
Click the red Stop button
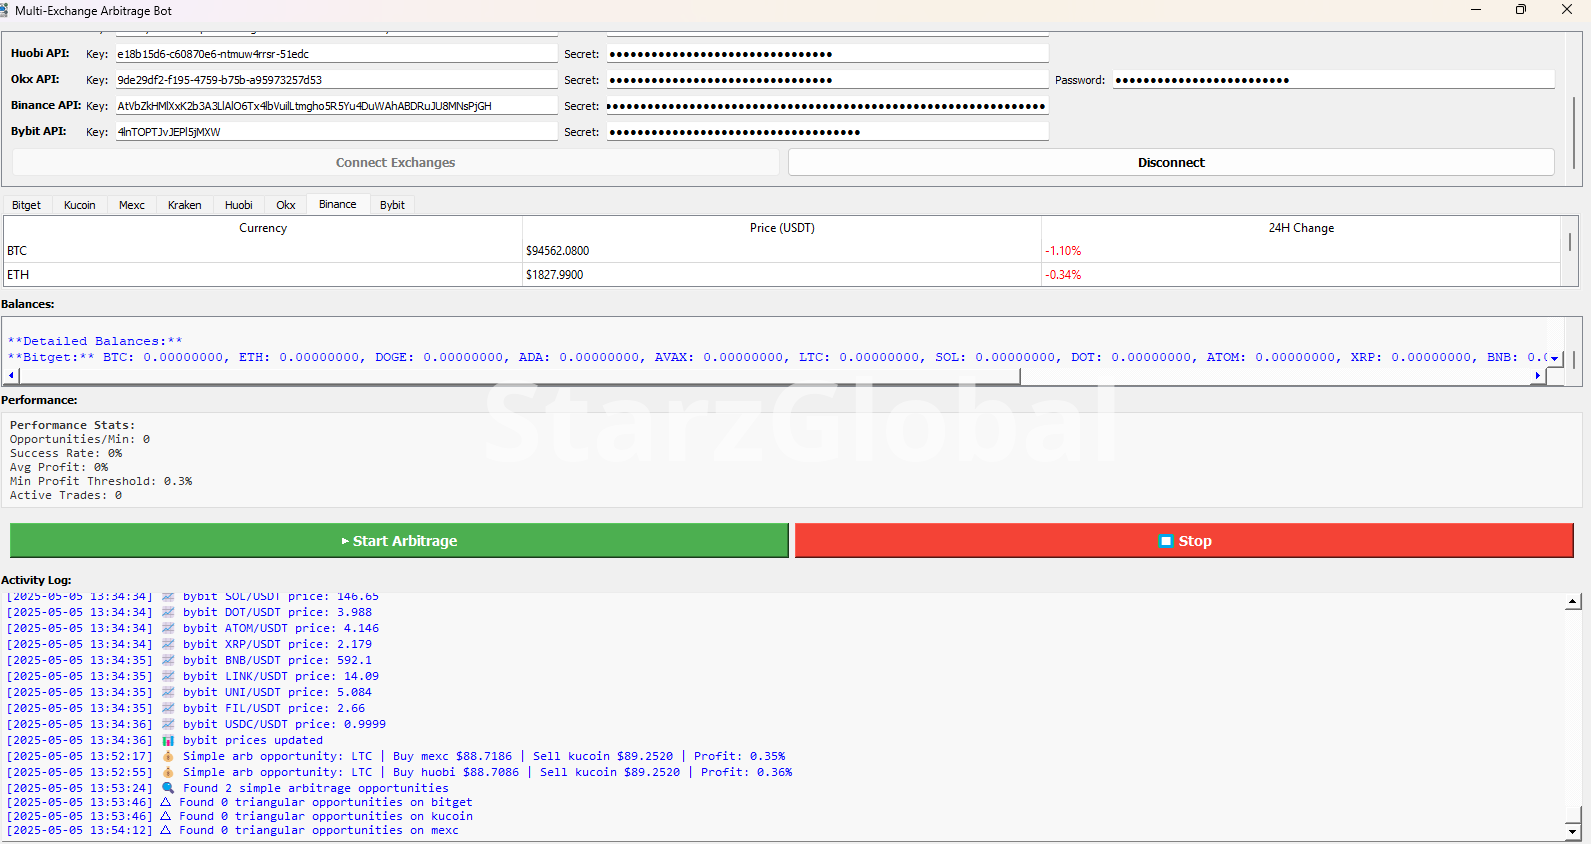pos(1184,541)
